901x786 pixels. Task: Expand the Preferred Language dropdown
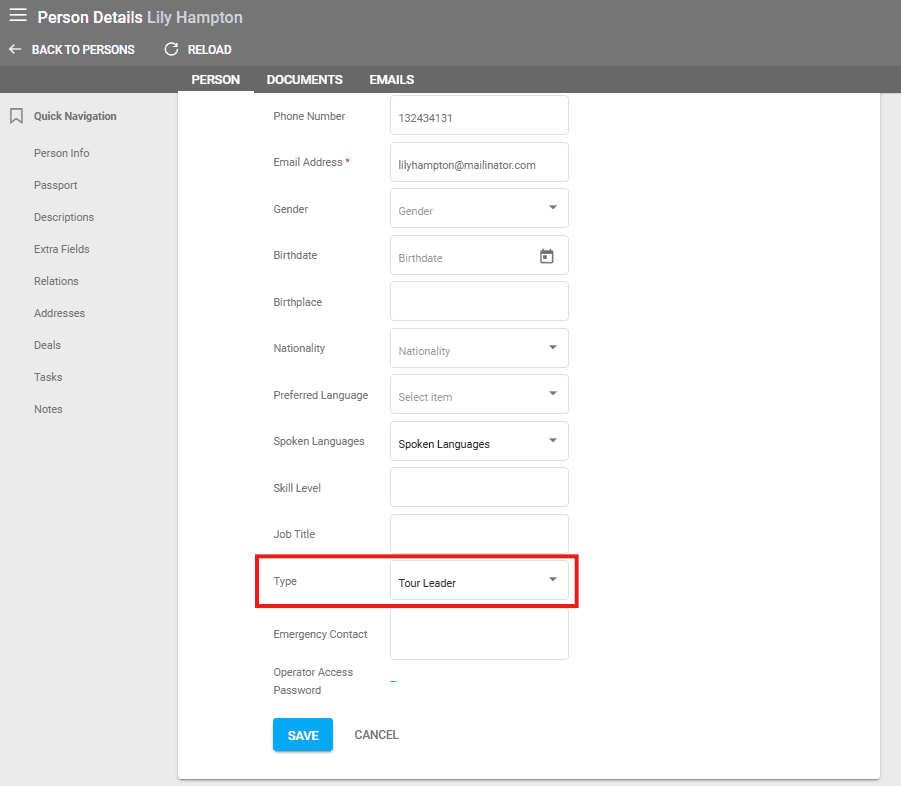click(x=552, y=394)
